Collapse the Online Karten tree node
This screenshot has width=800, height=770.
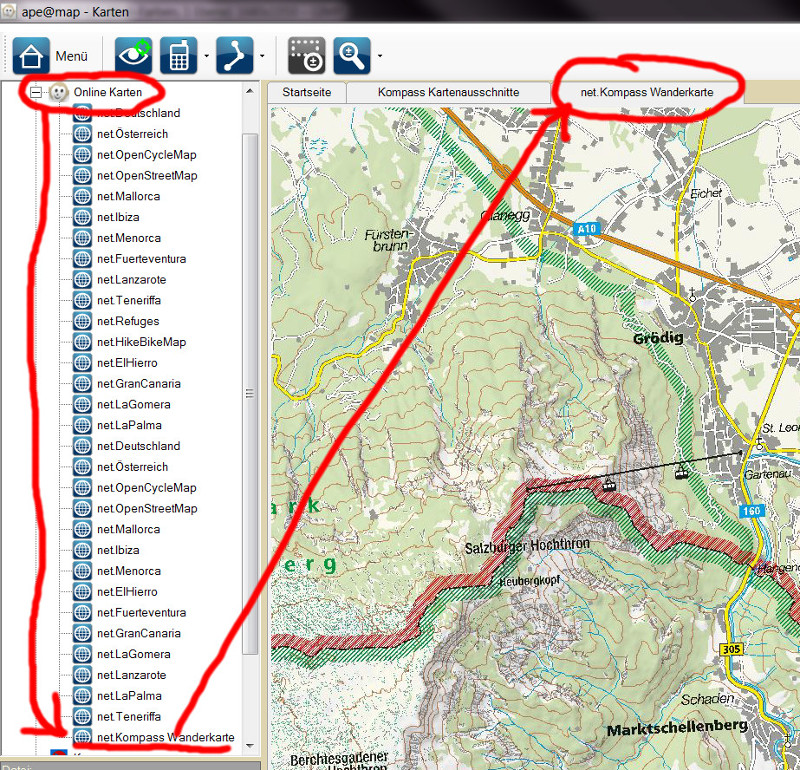pos(36,92)
